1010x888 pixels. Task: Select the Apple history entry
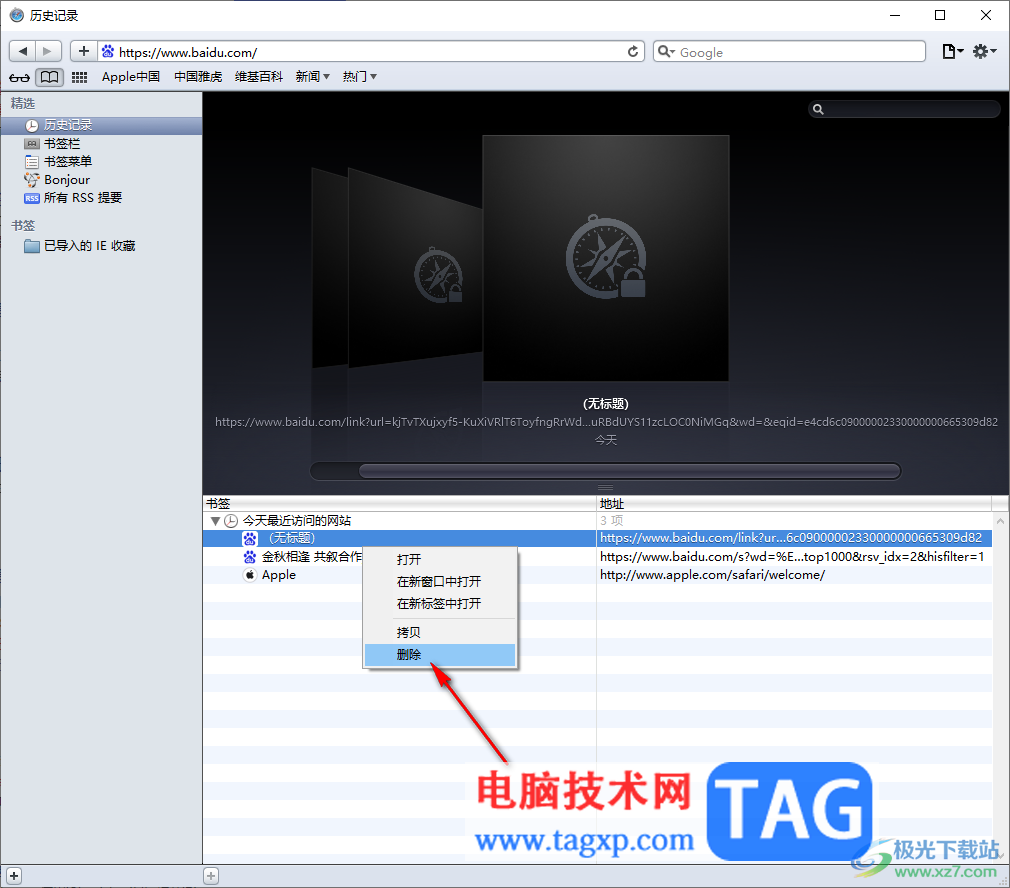coord(278,574)
